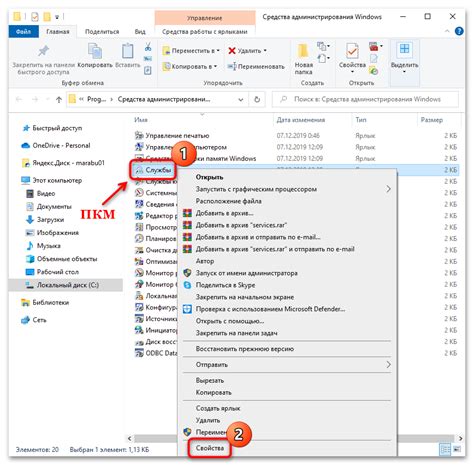Click the New folder icon
Screen dimensions: 474x465
pyautogui.click(x=303, y=51)
